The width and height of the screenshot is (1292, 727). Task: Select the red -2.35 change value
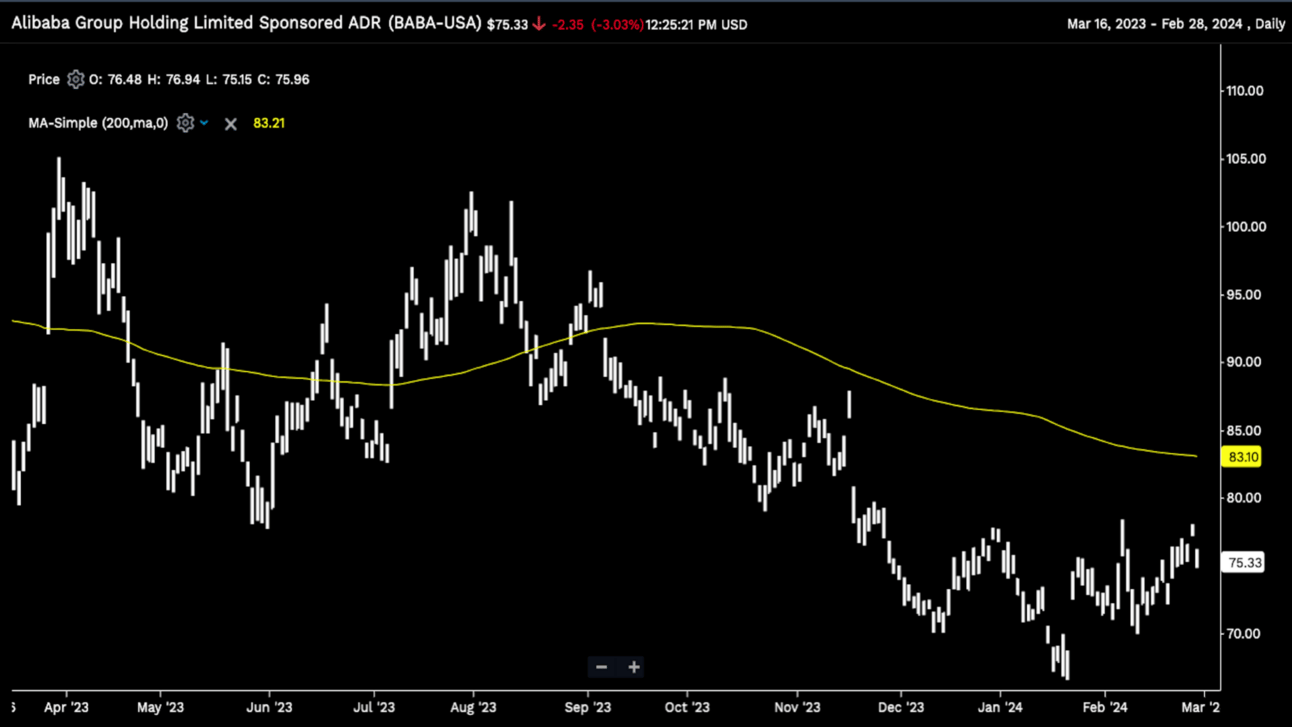point(568,24)
